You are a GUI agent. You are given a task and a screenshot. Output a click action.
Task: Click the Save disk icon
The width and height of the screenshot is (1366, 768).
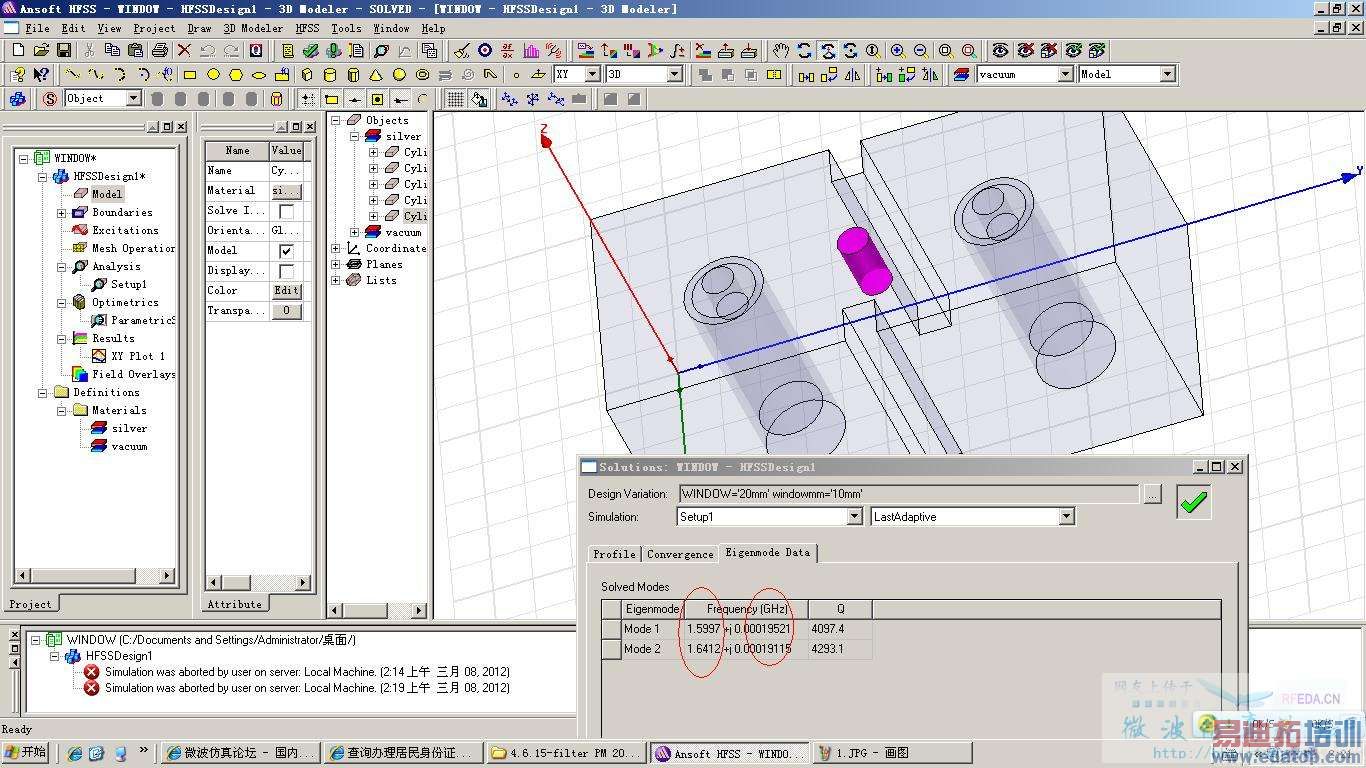[x=64, y=50]
